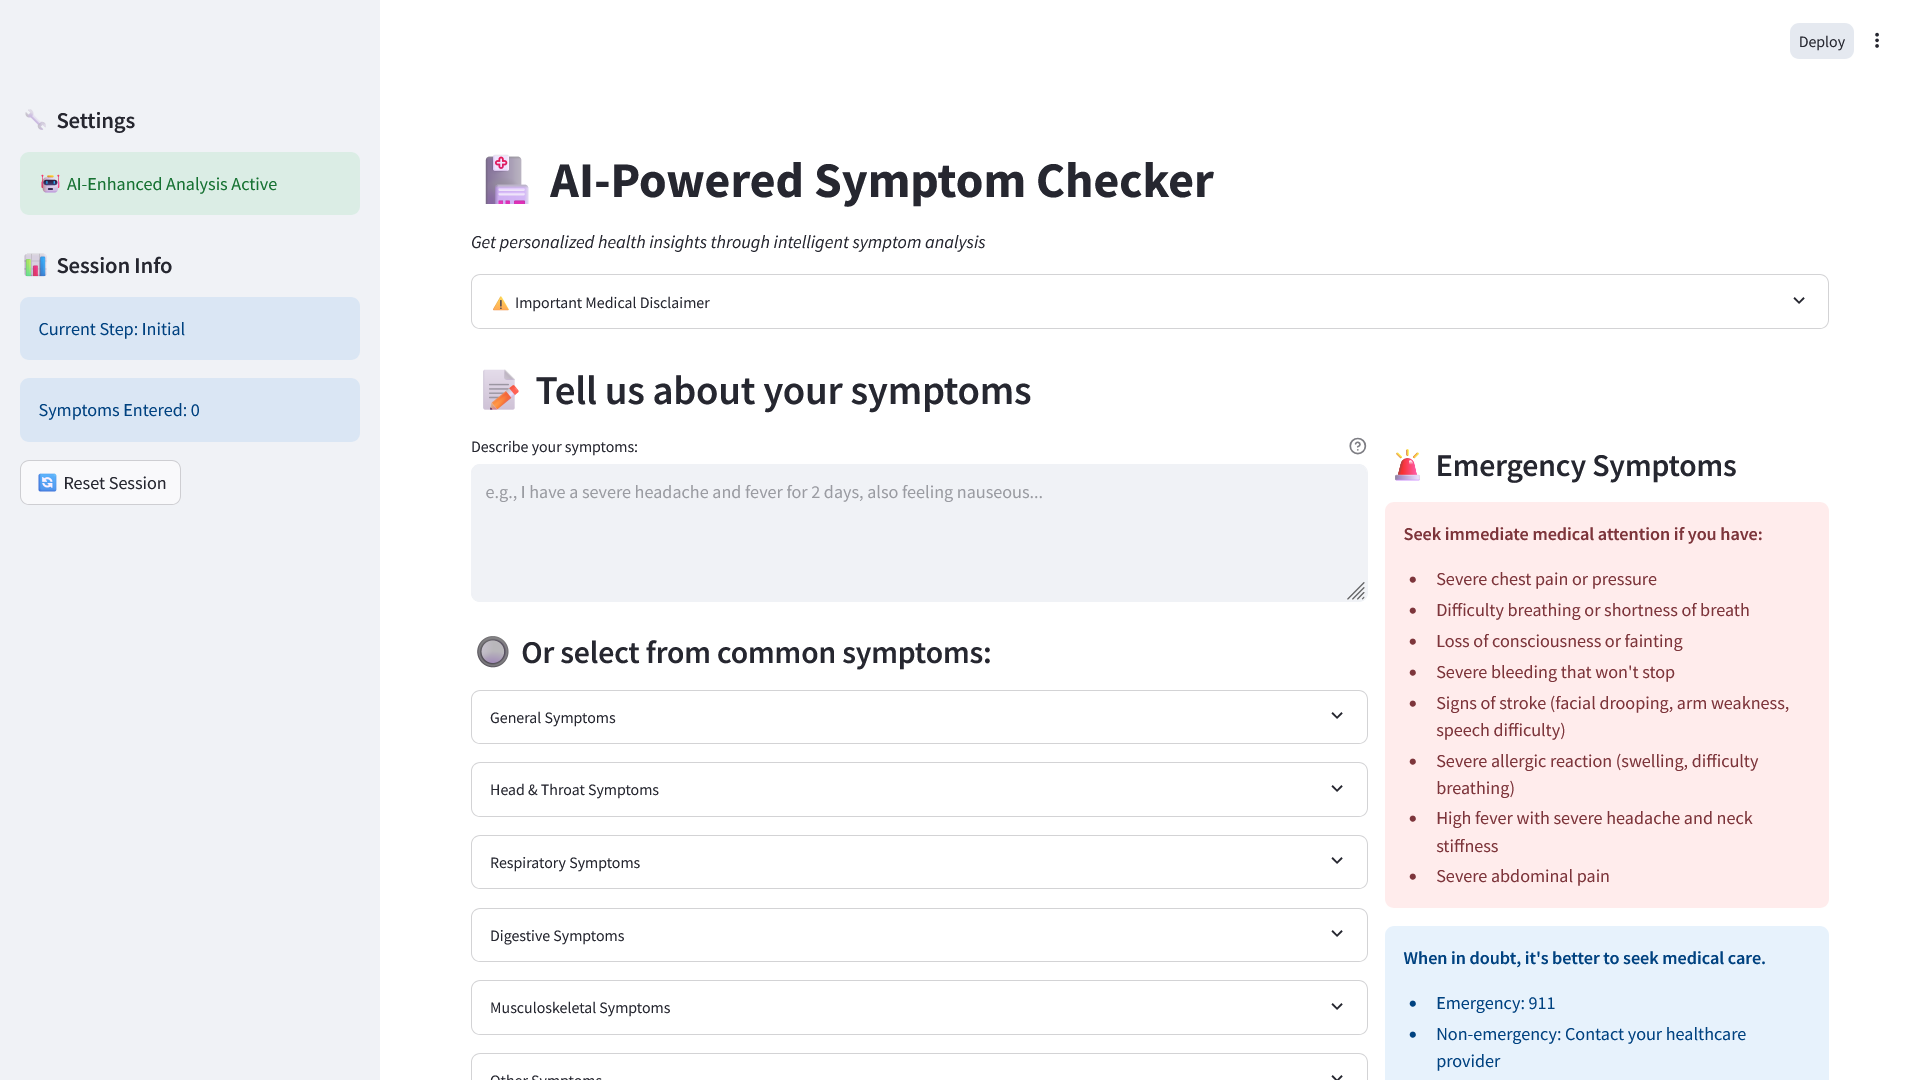Expand the General Symptoms list
This screenshot has height=1080, width=1920.
coord(918,717)
